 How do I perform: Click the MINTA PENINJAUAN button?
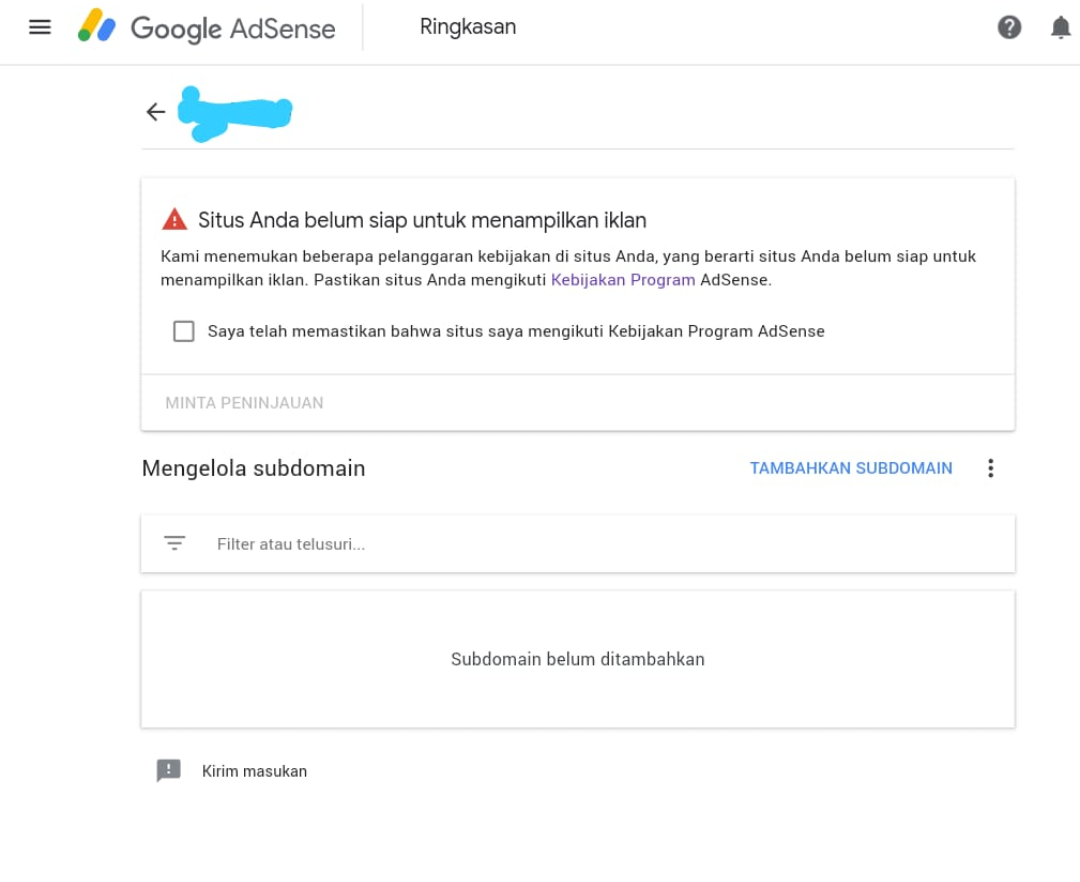click(x=244, y=403)
